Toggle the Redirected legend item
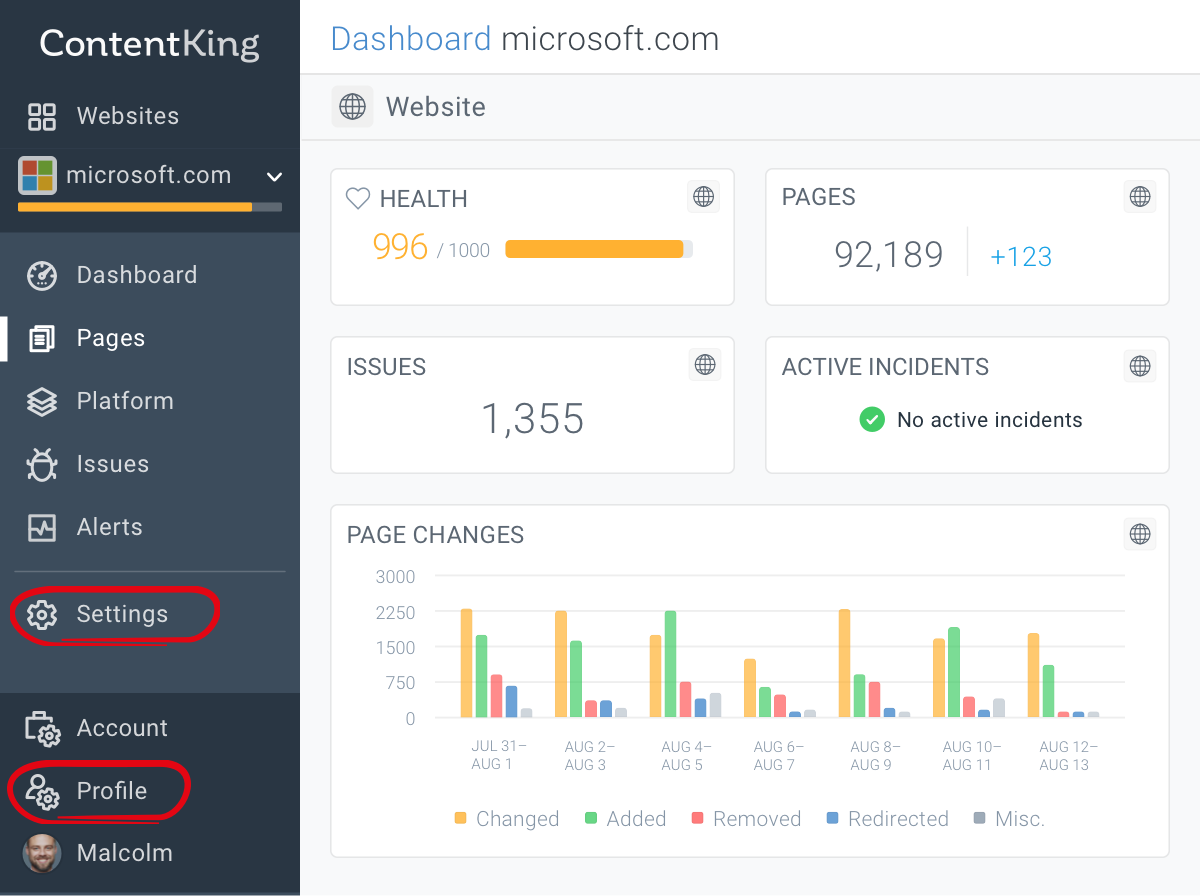 point(887,819)
